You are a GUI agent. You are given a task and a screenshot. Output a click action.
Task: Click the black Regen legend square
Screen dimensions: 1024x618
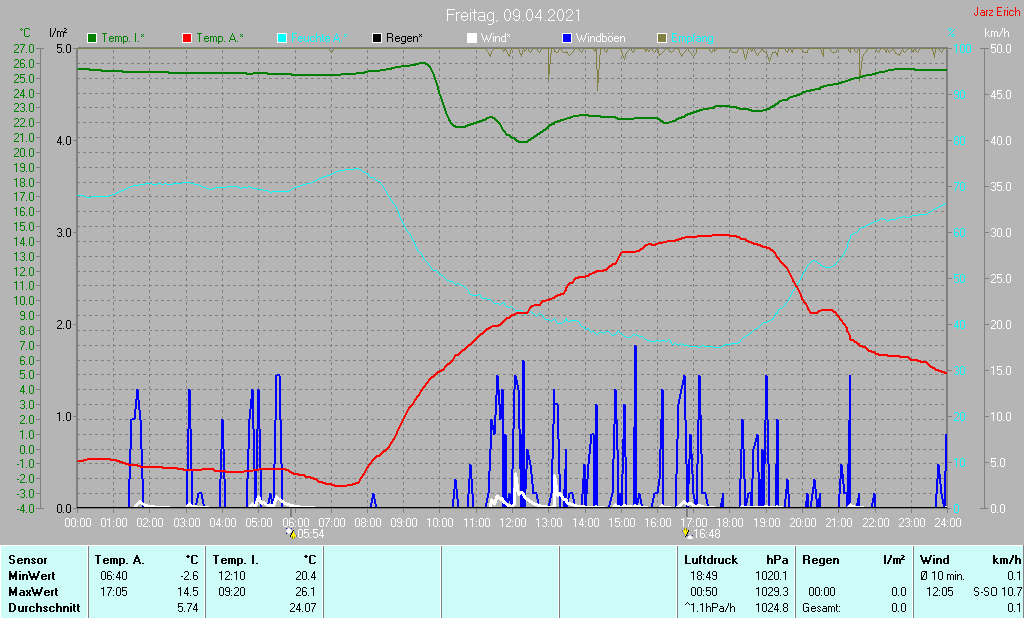click(x=377, y=38)
